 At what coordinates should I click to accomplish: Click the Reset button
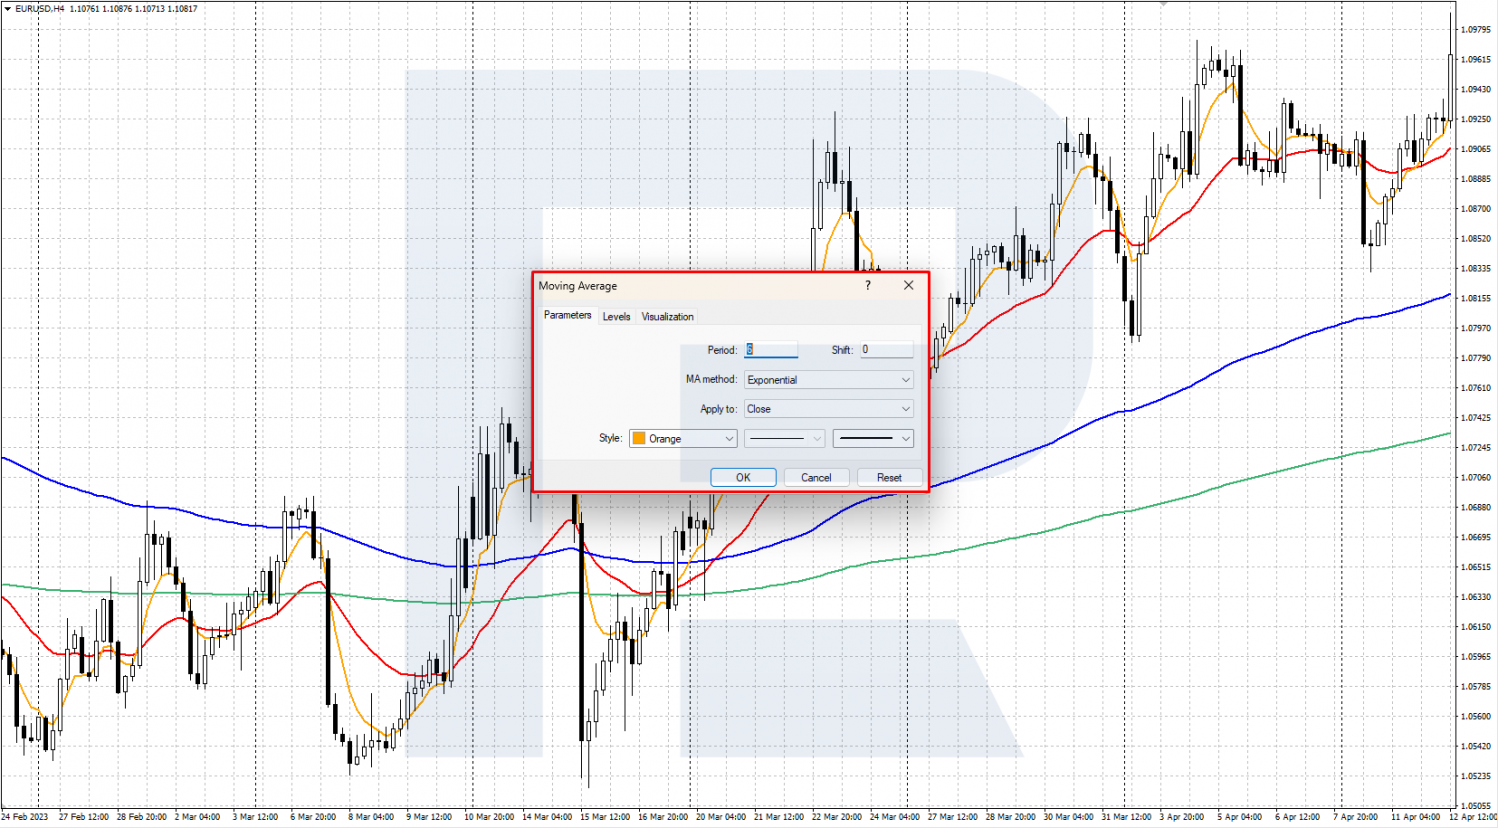tap(889, 477)
